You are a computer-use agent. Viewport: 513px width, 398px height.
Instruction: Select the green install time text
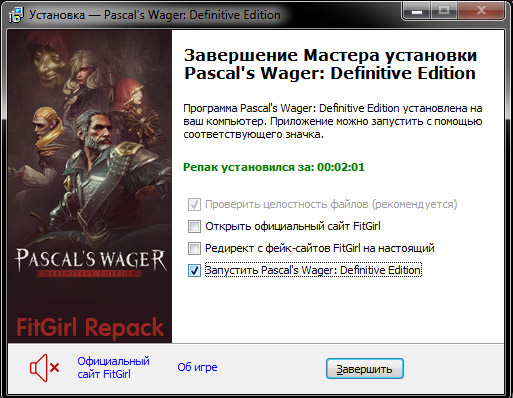(x=274, y=167)
